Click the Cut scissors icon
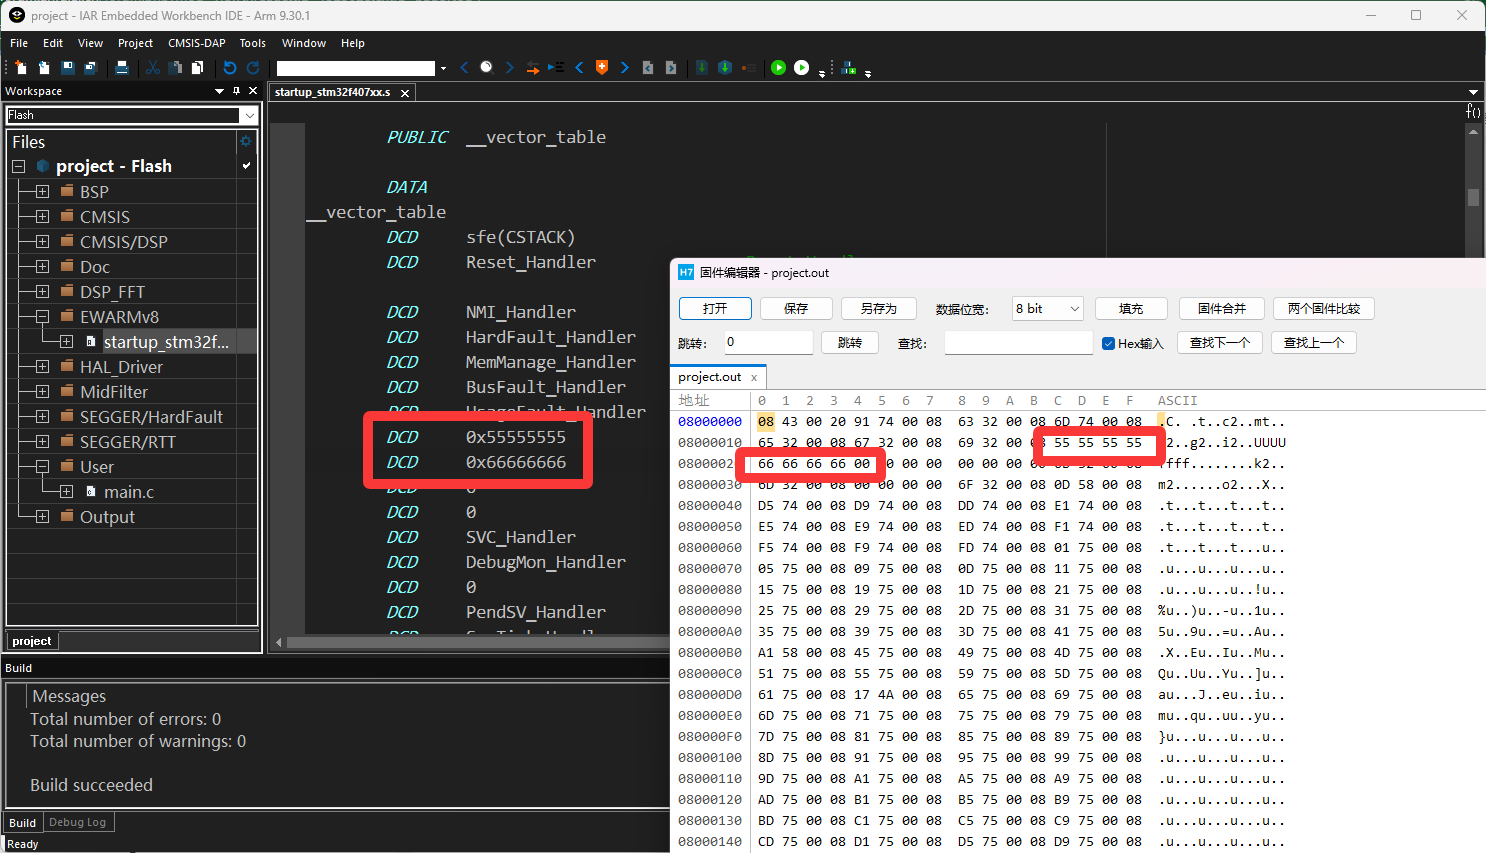1486x853 pixels. (x=153, y=67)
